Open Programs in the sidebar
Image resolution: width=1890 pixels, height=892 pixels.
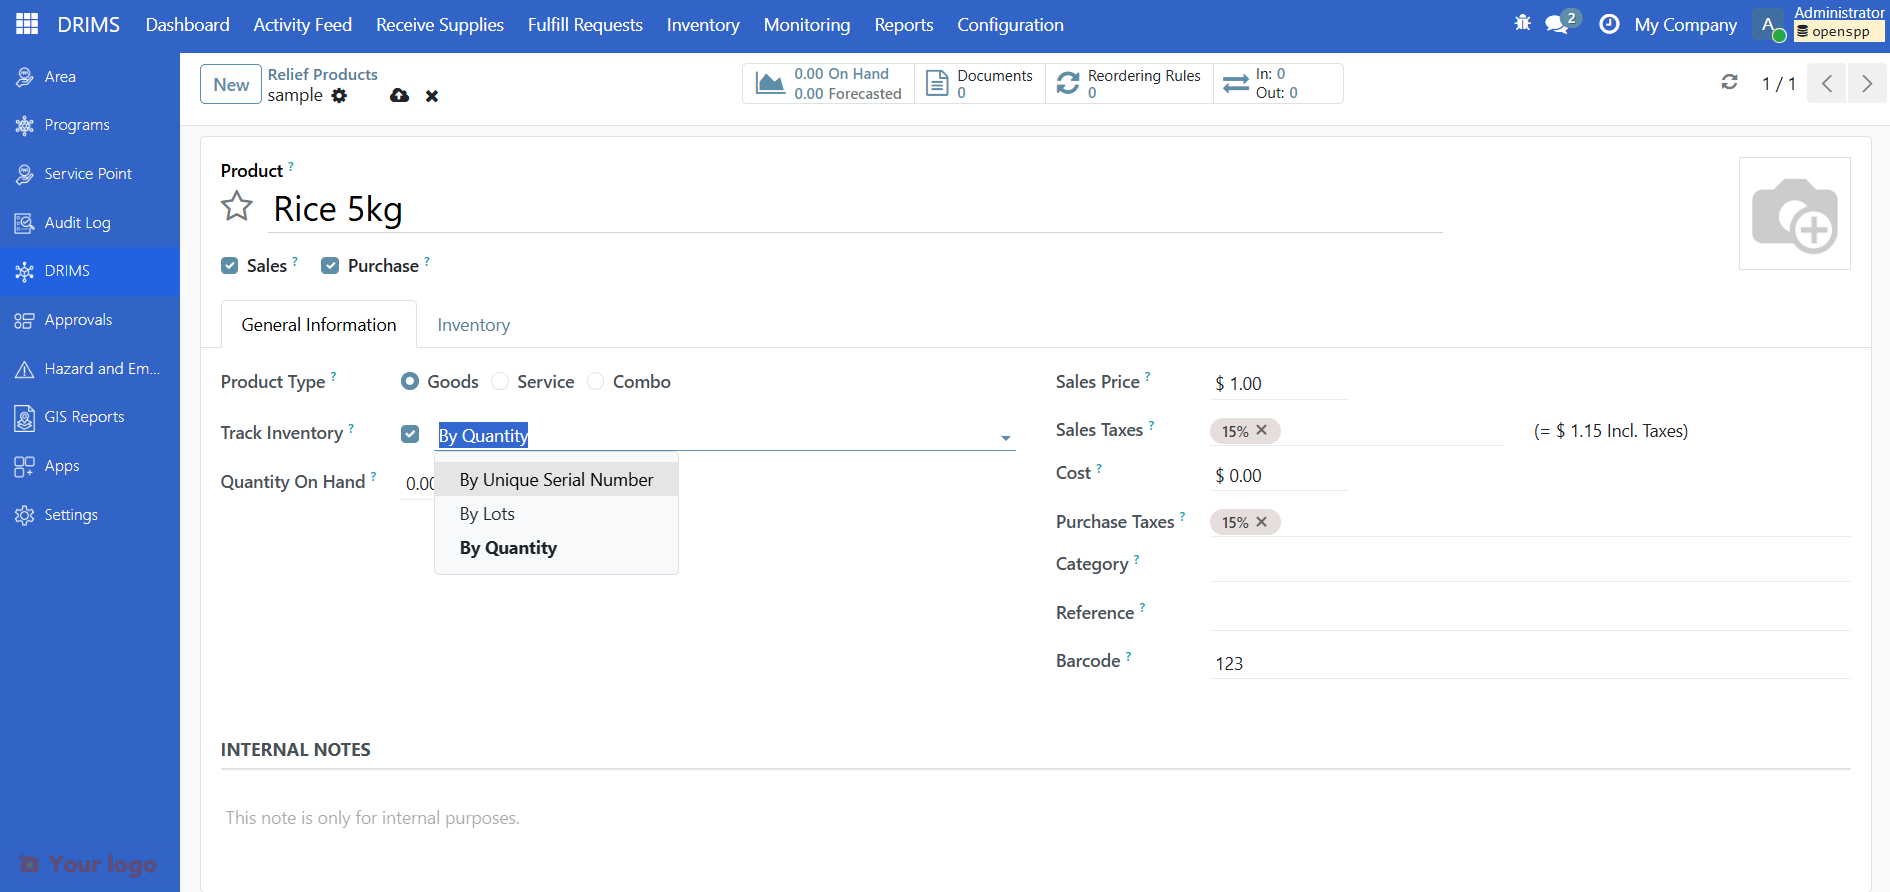click(90, 125)
